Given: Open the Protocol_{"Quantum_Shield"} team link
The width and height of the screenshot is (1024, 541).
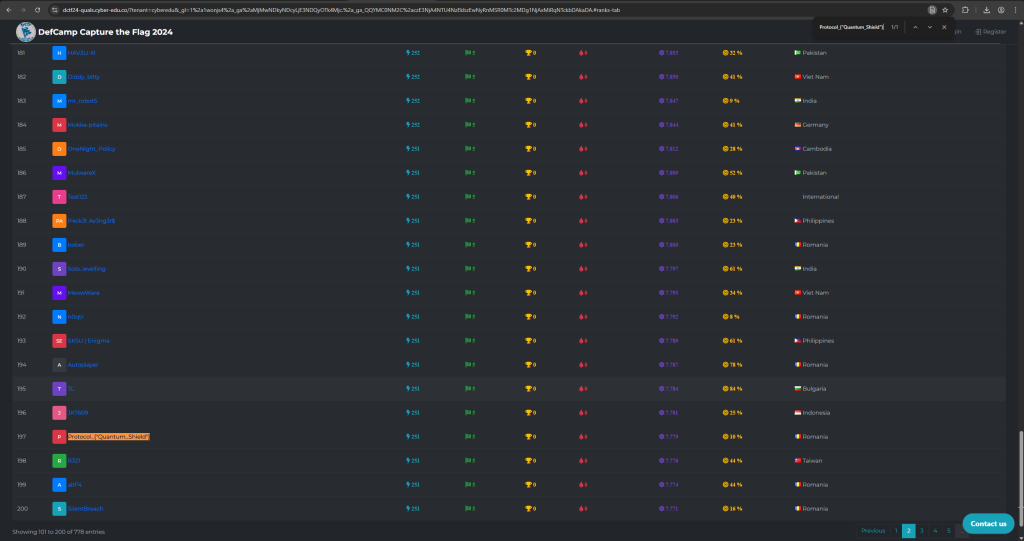Looking at the screenshot, I should coord(108,436).
